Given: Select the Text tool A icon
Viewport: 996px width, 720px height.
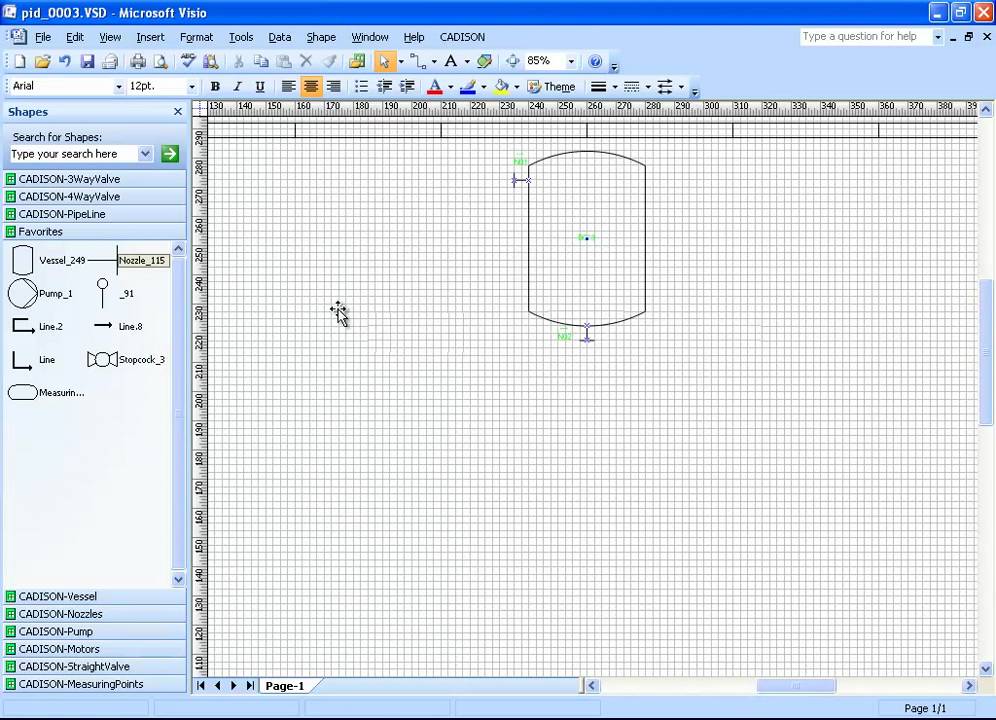Looking at the screenshot, I should (x=450, y=62).
